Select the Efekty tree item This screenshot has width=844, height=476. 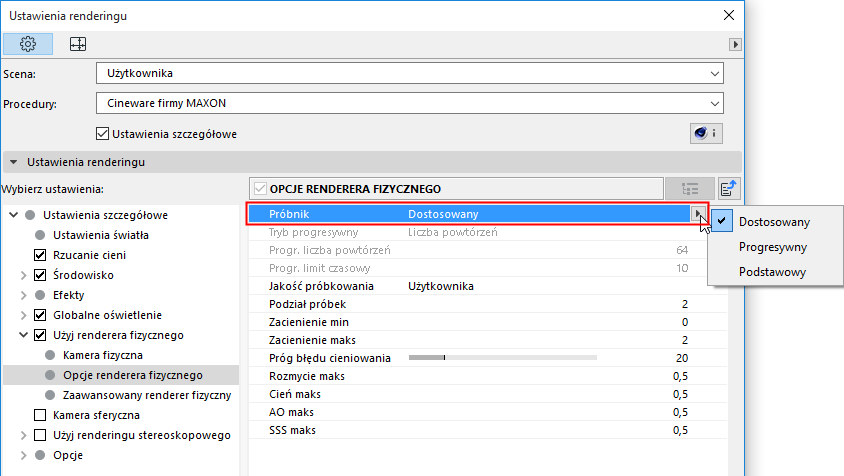pyautogui.click(x=68, y=295)
